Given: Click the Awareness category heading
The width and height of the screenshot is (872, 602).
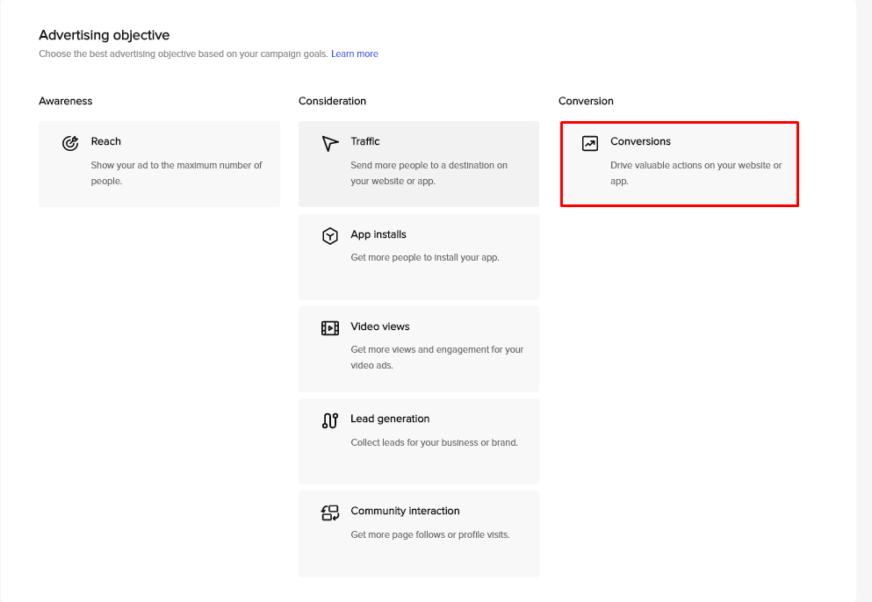Looking at the screenshot, I should [x=66, y=101].
